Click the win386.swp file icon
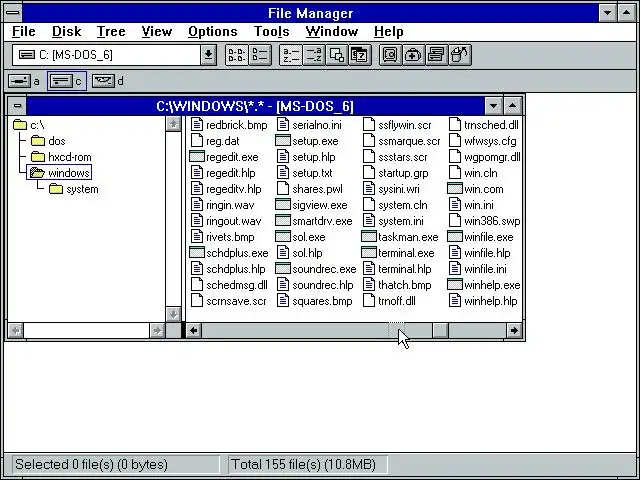The height and width of the screenshot is (480, 640). (x=455, y=220)
